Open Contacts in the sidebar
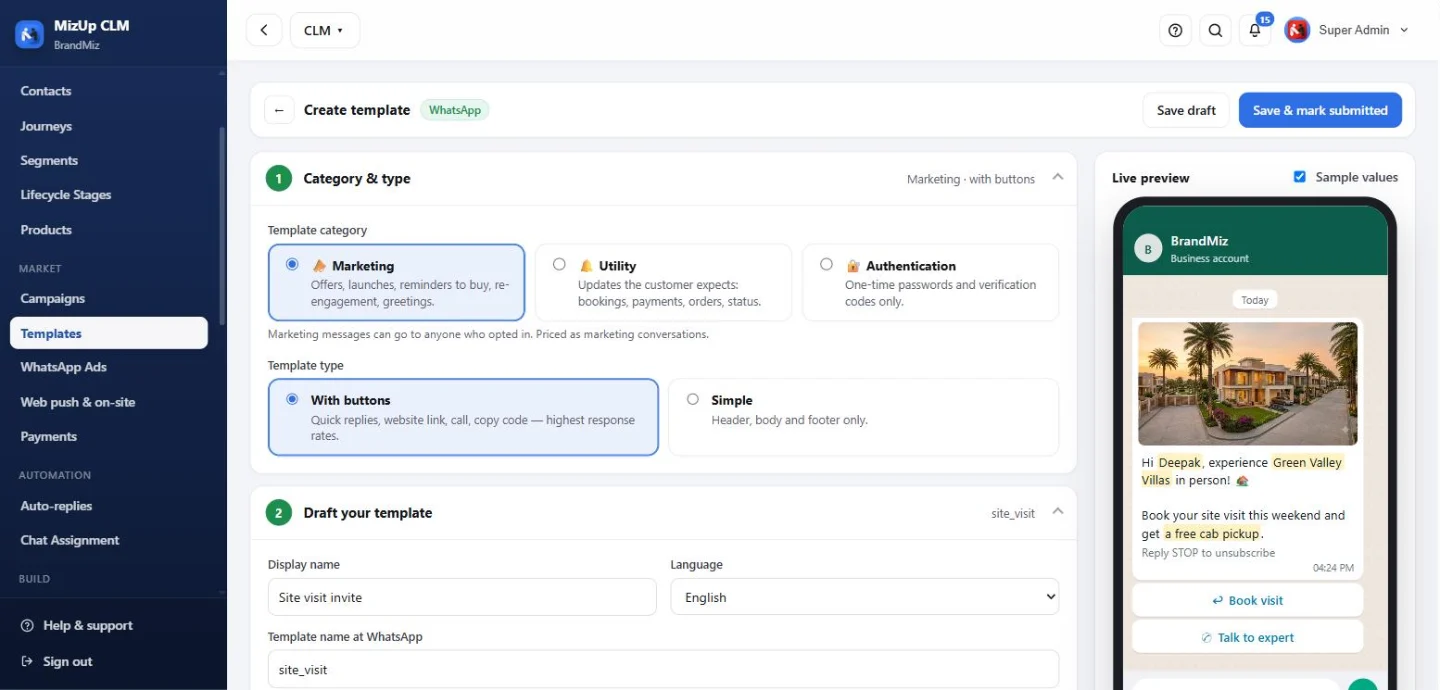This screenshot has height=690, width=1440. (x=46, y=91)
